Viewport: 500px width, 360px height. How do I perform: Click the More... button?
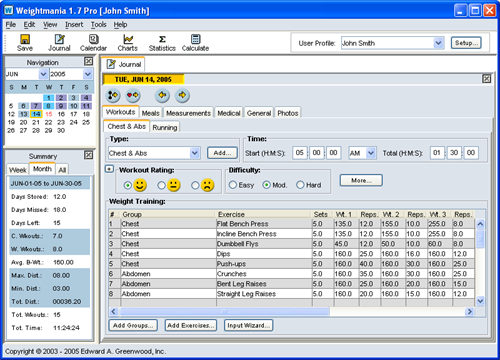361,180
